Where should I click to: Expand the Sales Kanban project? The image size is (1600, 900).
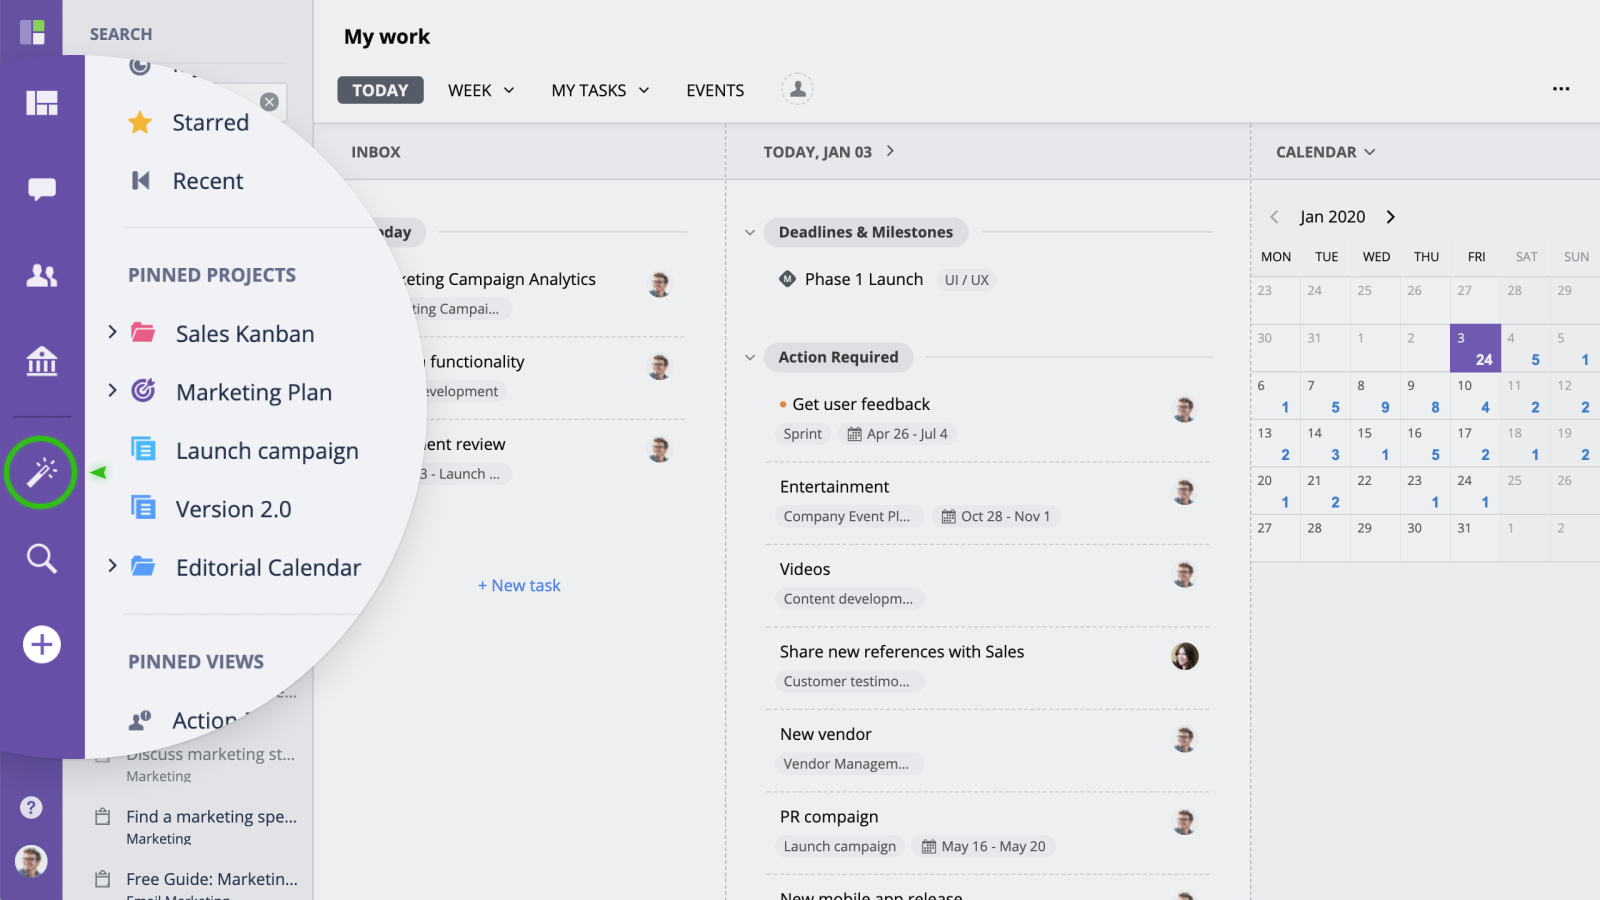(x=112, y=332)
